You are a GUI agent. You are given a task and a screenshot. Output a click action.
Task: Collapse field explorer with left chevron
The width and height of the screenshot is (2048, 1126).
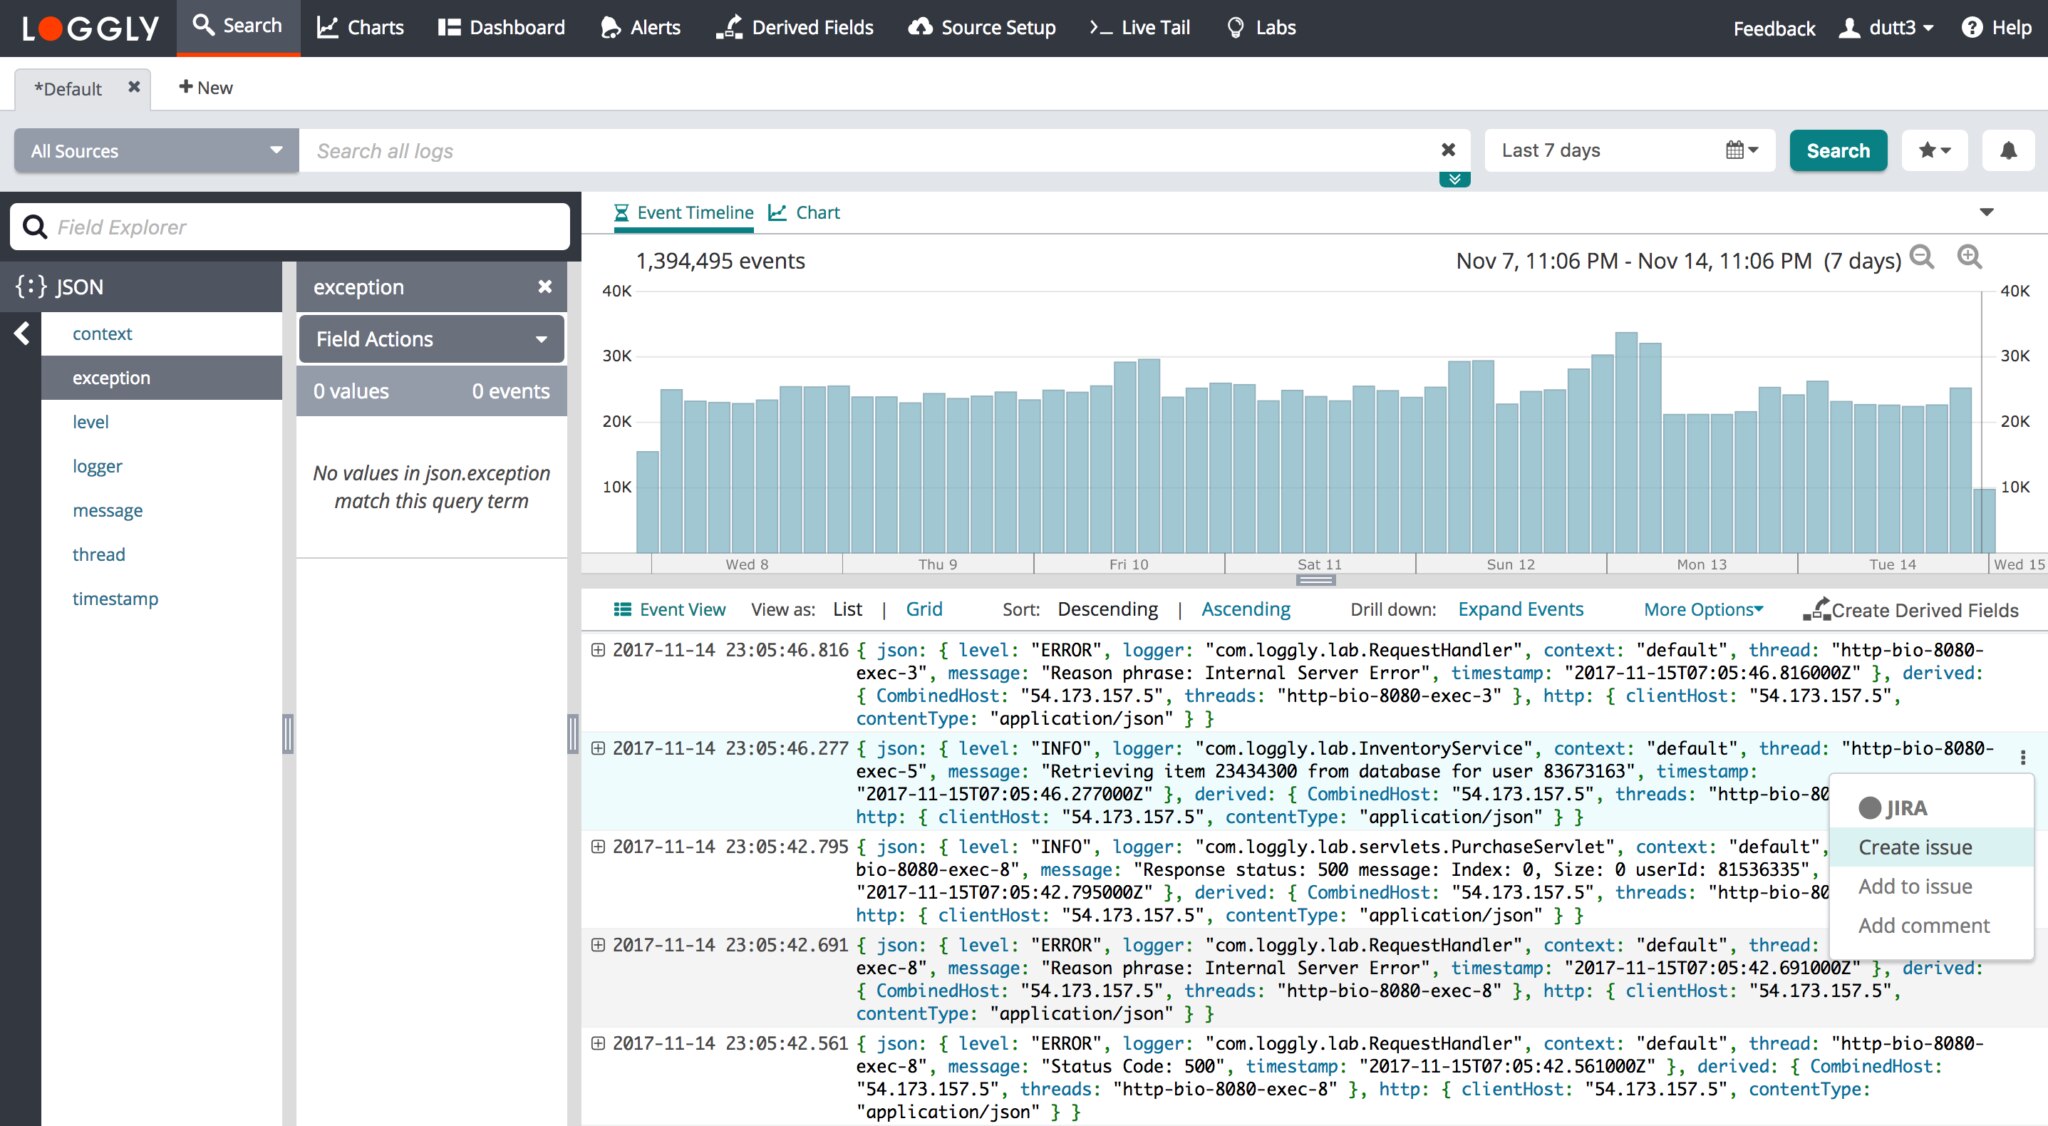[x=22, y=334]
